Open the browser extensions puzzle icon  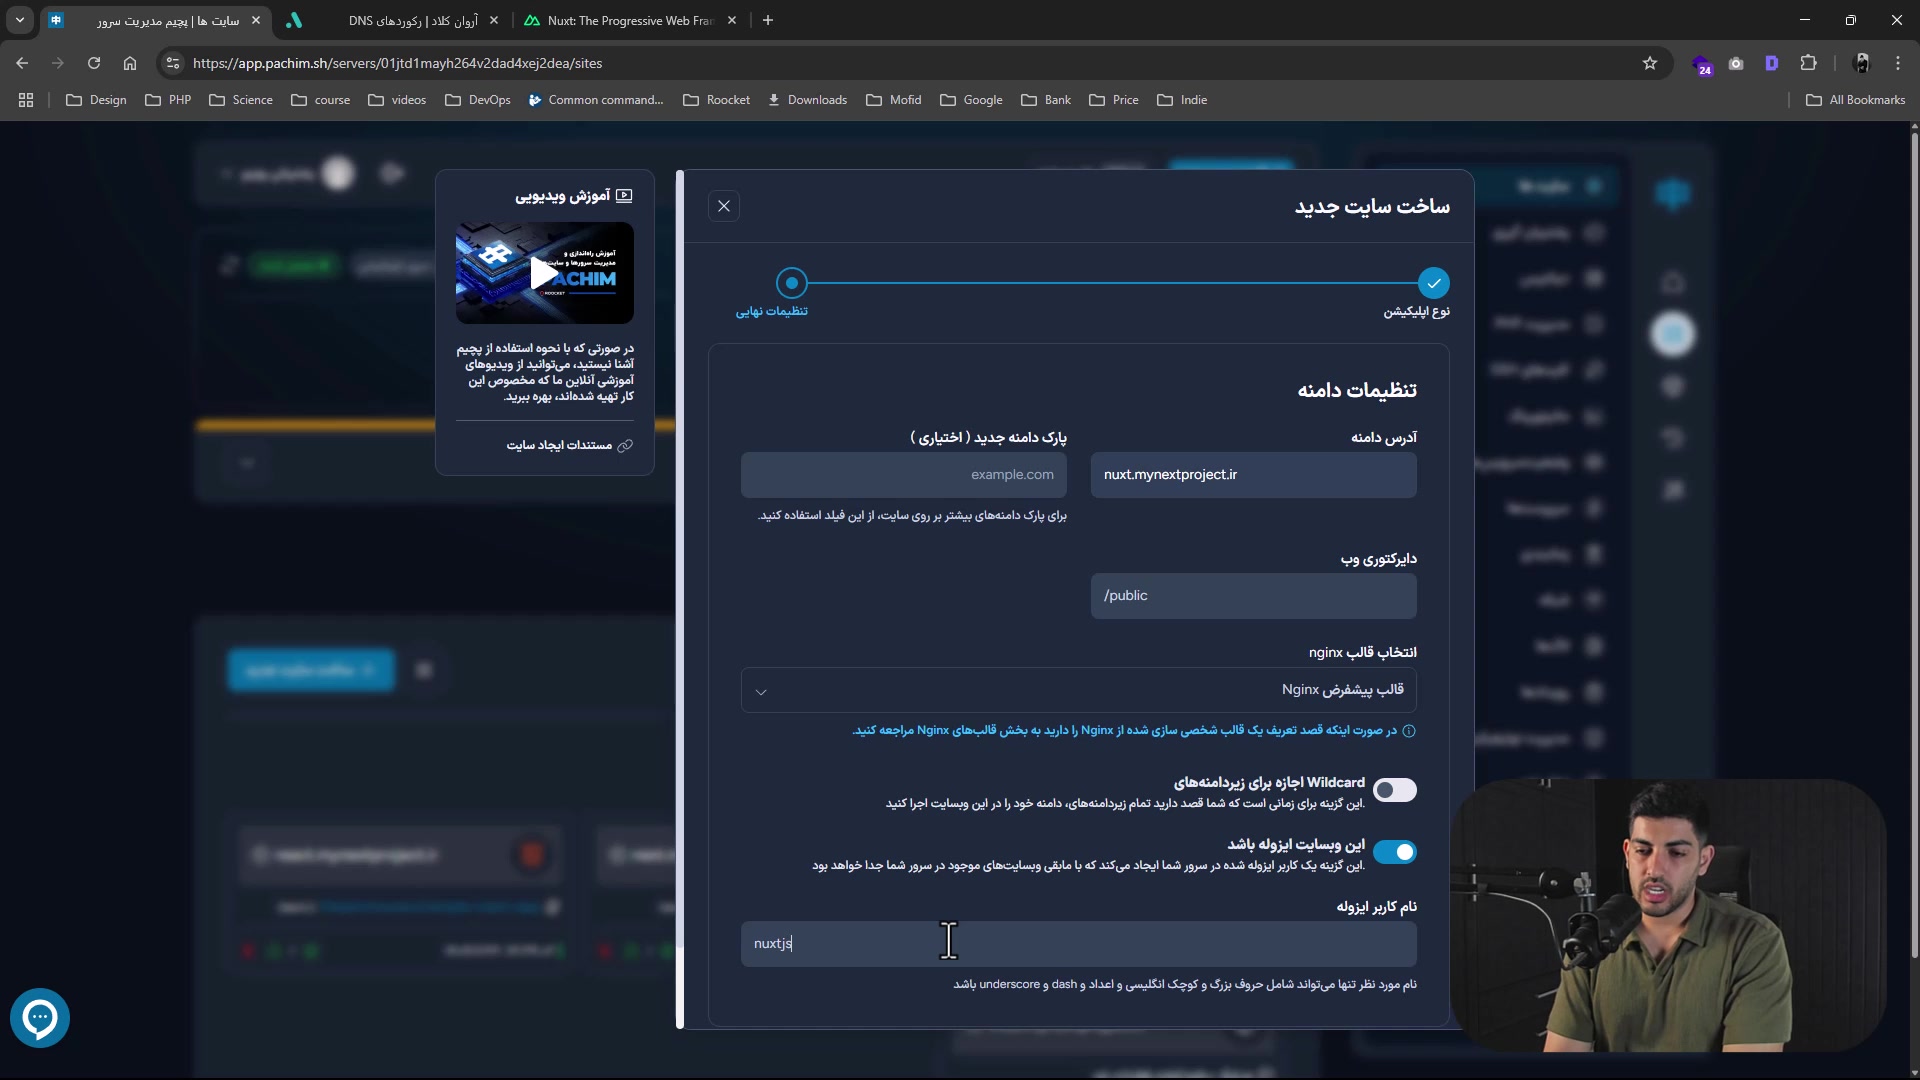pyautogui.click(x=1808, y=63)
